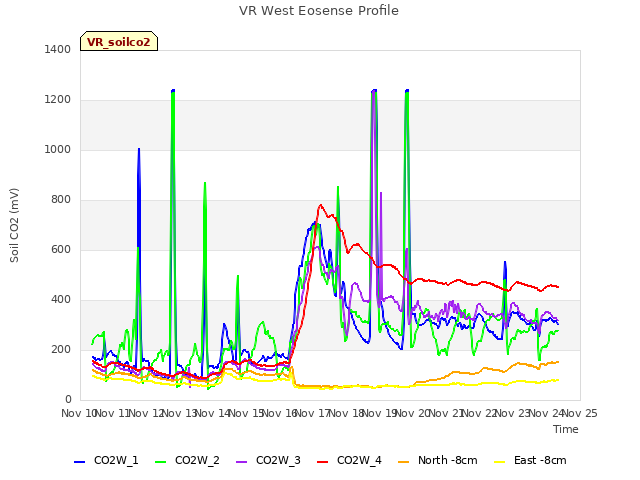Click the Nov 13 x-axis tick label
Screen dimensions: 640x480
[x=179, y=413]
